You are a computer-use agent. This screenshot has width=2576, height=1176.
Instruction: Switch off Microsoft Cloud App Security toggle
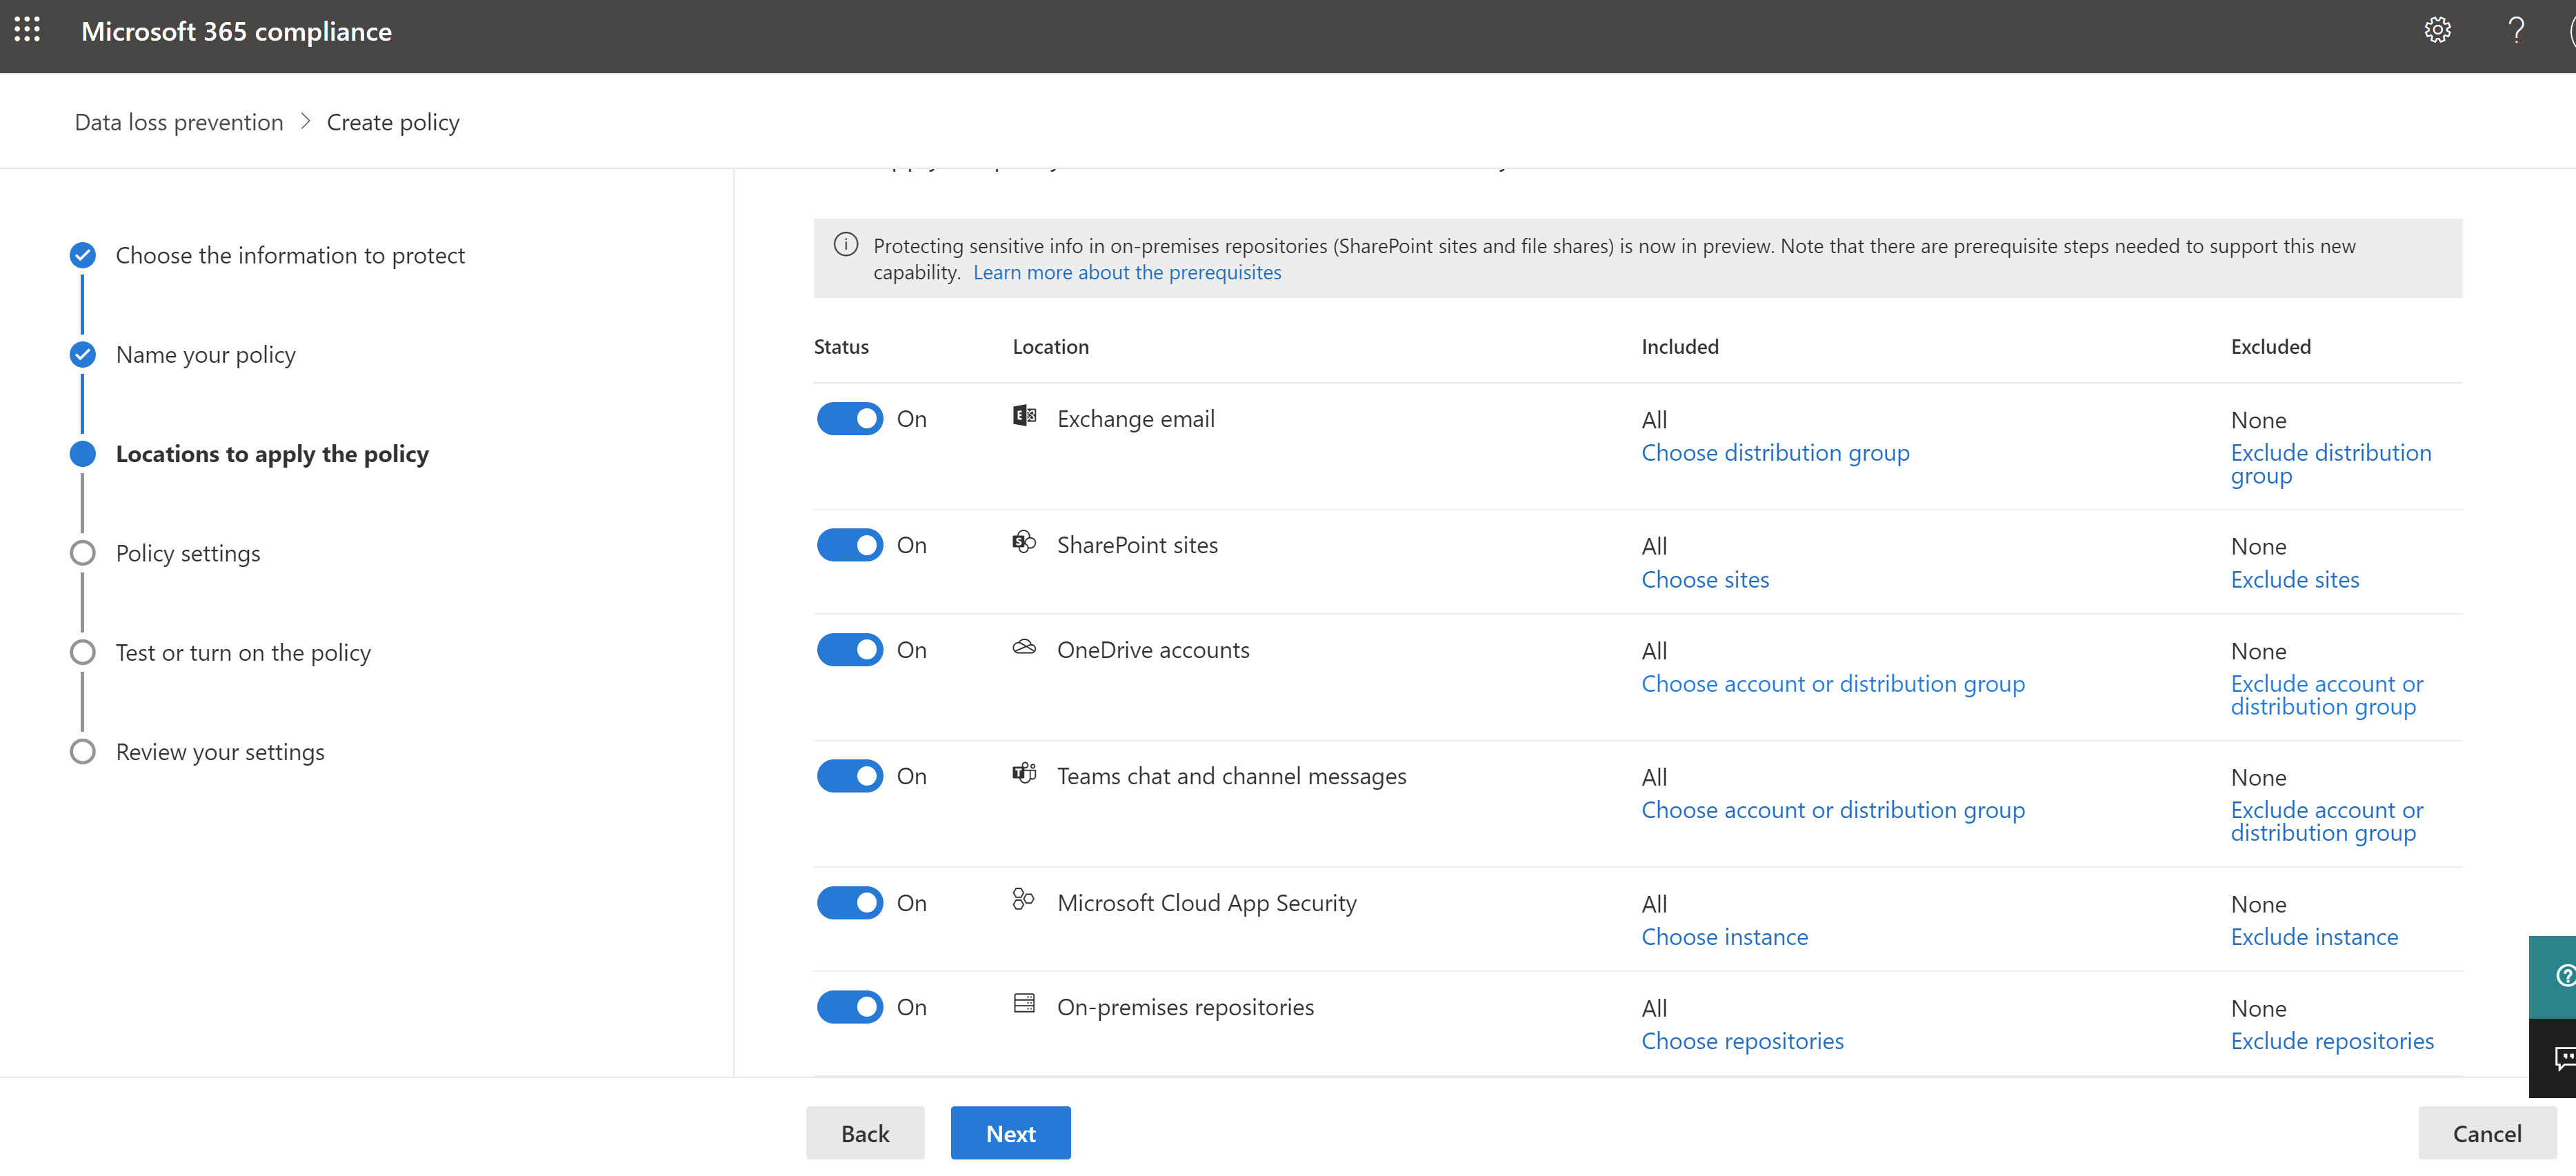(850, 903)
